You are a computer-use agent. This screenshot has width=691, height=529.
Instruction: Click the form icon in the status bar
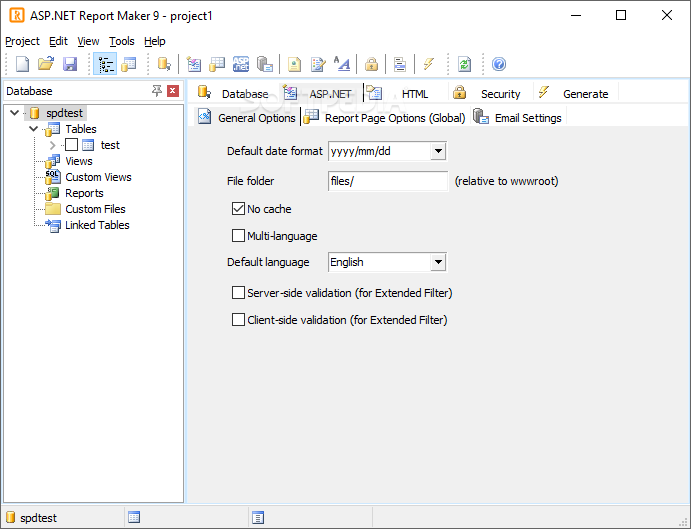[x=258, y=517]
